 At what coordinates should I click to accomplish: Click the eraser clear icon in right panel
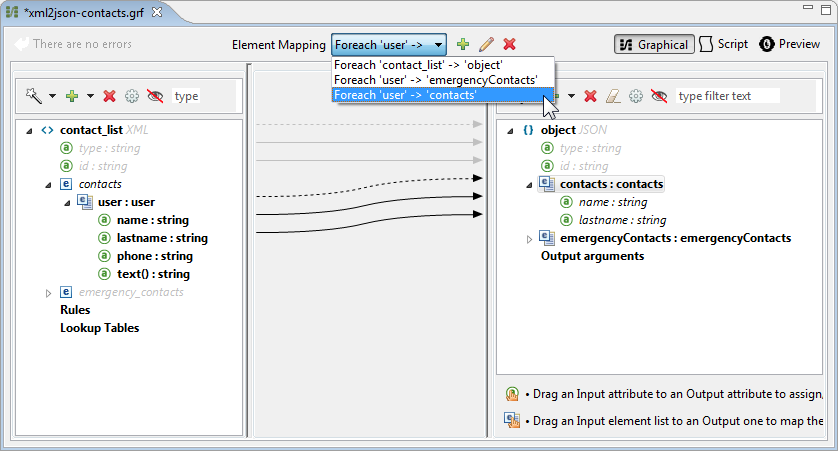(x=614, y=96)
